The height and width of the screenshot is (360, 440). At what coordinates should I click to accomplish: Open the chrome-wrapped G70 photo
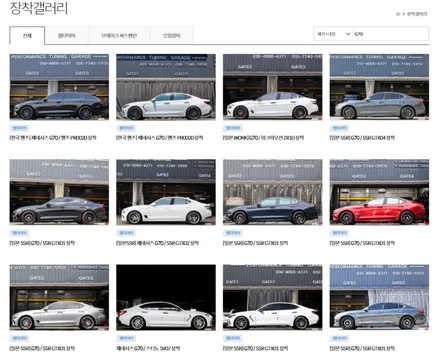379,298
